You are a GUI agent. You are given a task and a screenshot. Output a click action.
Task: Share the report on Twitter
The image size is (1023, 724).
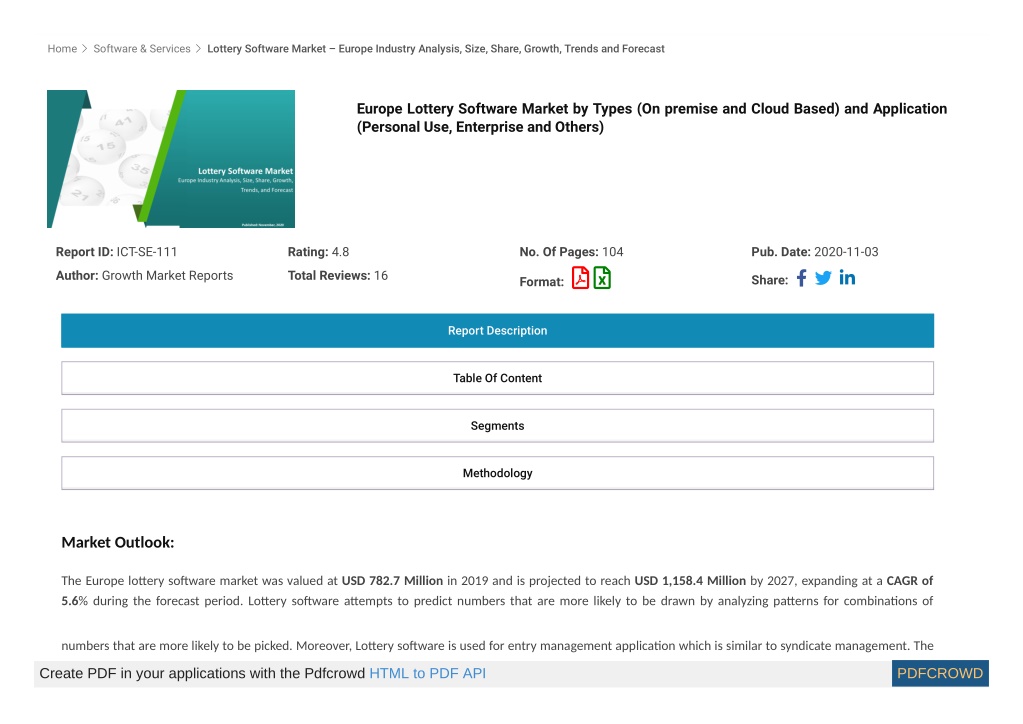point(823,279)
